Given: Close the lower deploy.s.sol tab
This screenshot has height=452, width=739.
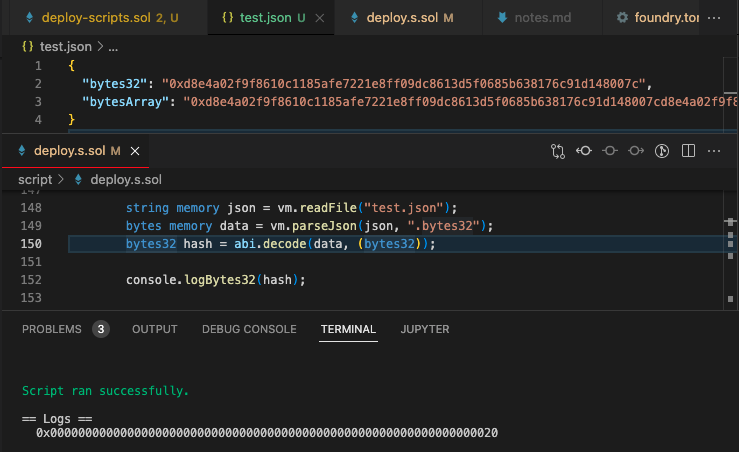Looking at the screenshot, I should tap(135, 151).
